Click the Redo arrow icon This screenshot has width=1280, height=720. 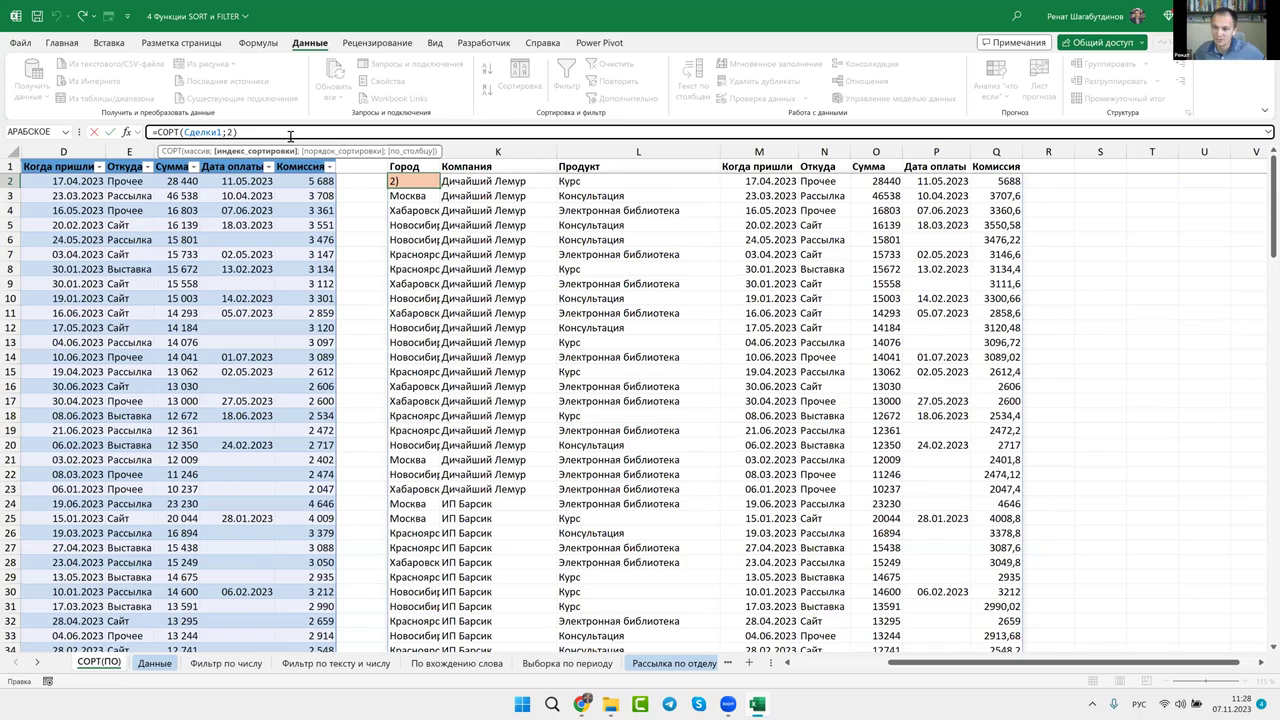tap(83, 16)
